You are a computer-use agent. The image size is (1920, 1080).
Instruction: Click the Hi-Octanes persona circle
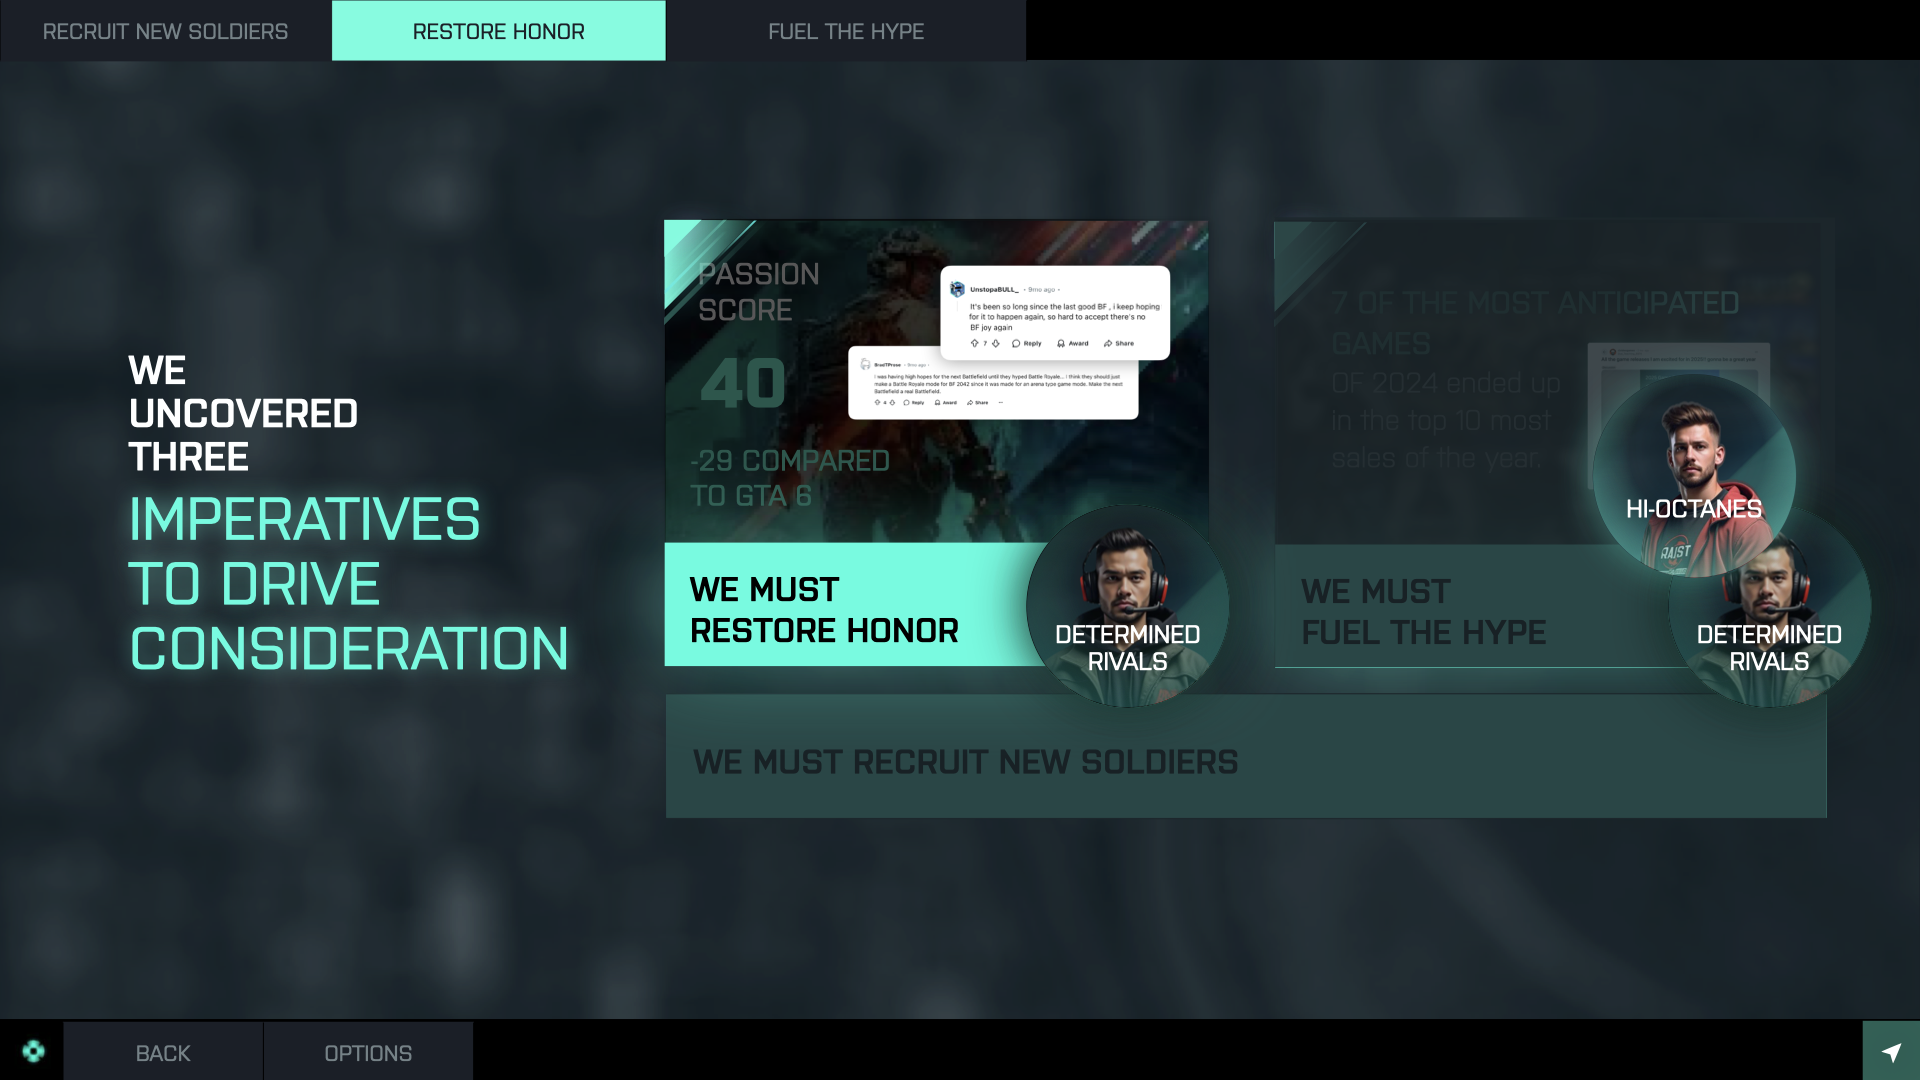1694,476
